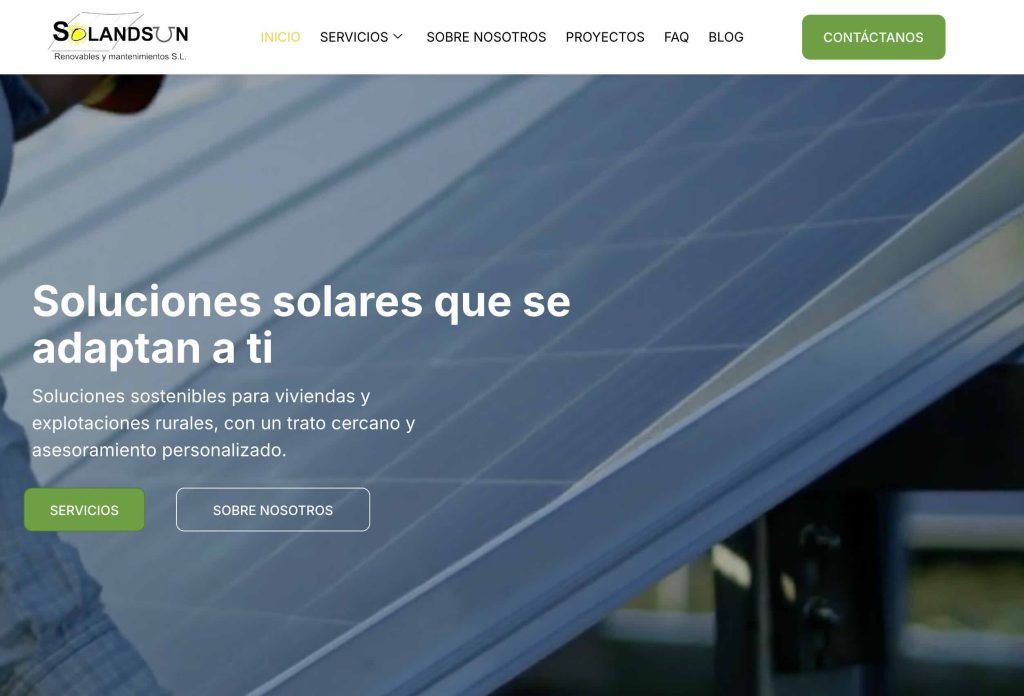The height and width of the screenshot is (696, 1024).
Task: Click the outlined SOBRE NOSOTROS button
Action: pos(273,510)
